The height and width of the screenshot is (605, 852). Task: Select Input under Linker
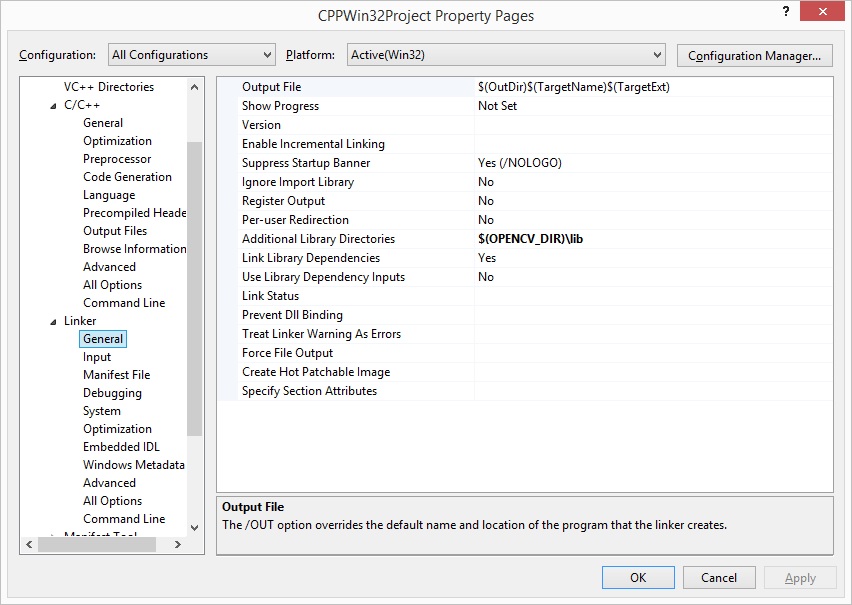coord(97,356)
